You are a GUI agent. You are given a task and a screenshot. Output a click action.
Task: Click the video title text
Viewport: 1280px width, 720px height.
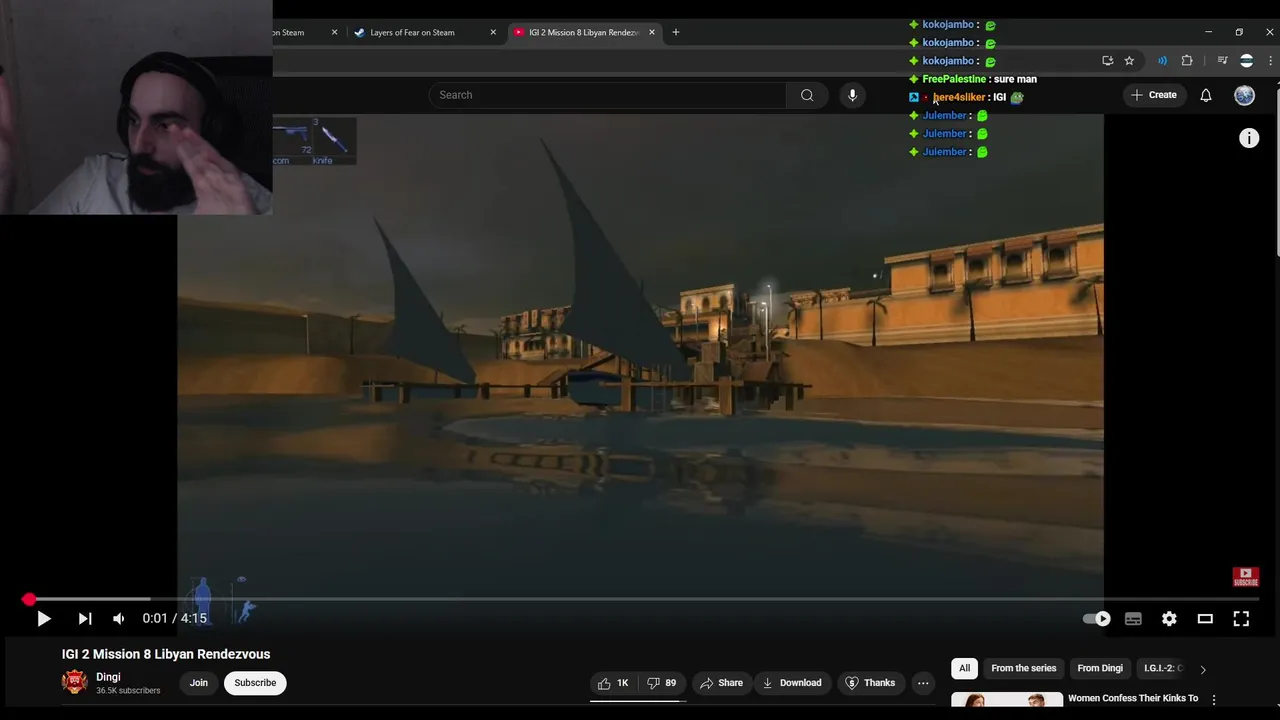pos(166,654)
